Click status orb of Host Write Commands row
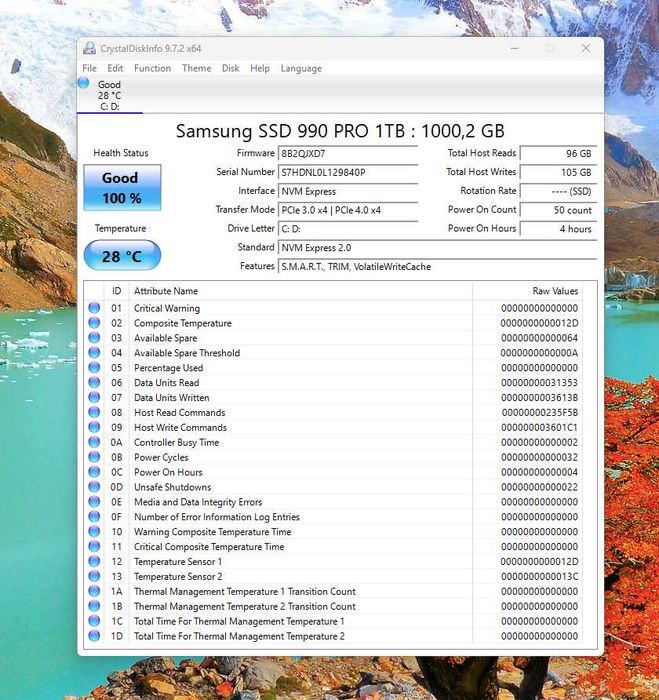The image size is (659, 700). click(x=94, y=427)
